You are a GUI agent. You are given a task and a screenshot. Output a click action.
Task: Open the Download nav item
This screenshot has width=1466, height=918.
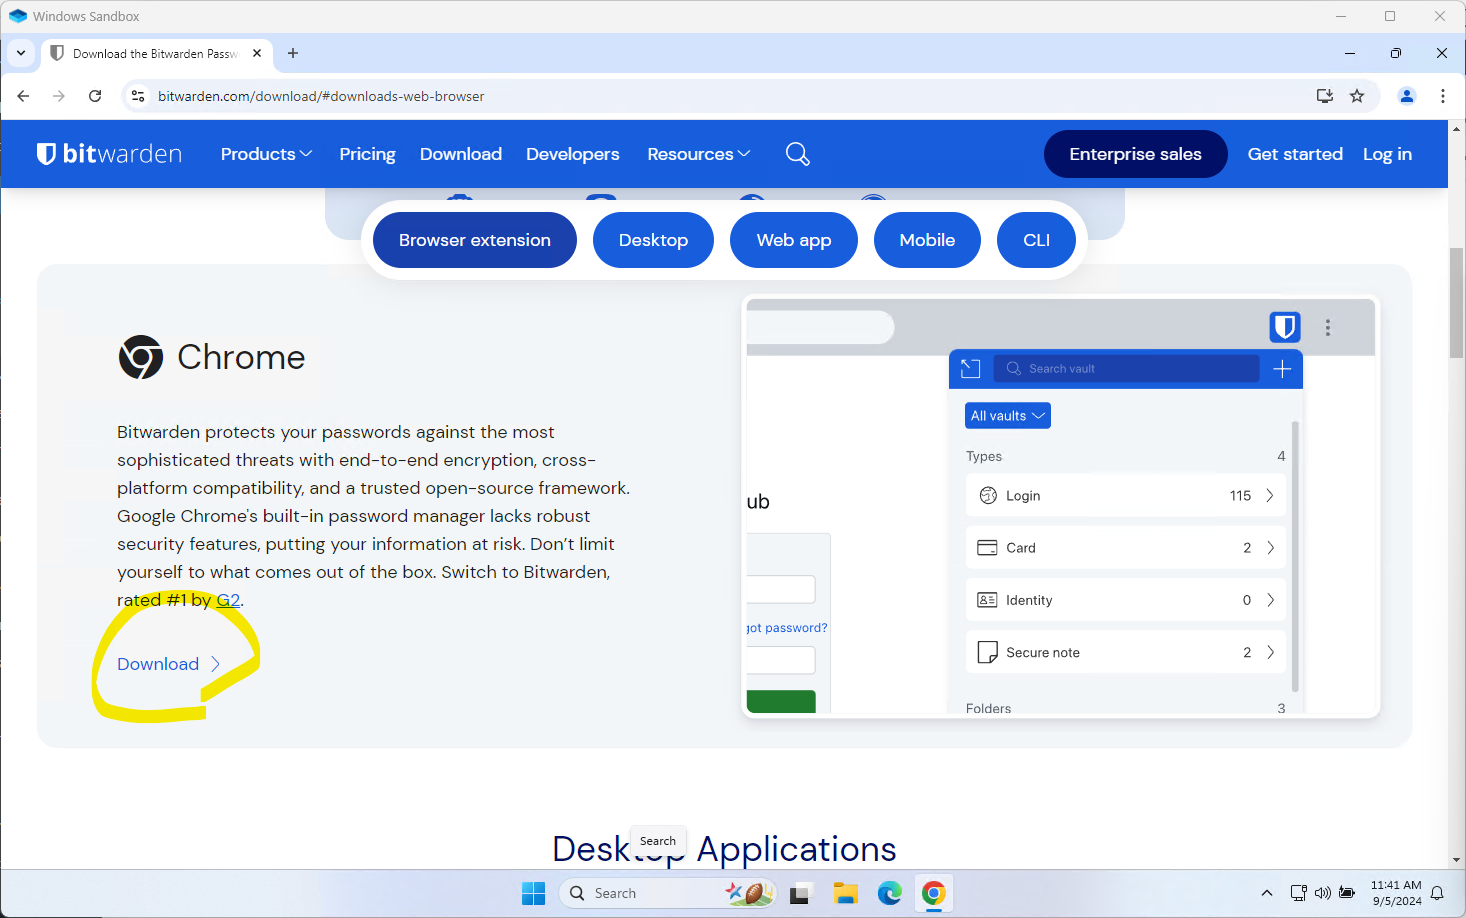pyautogui.click(x=461, y=154)
